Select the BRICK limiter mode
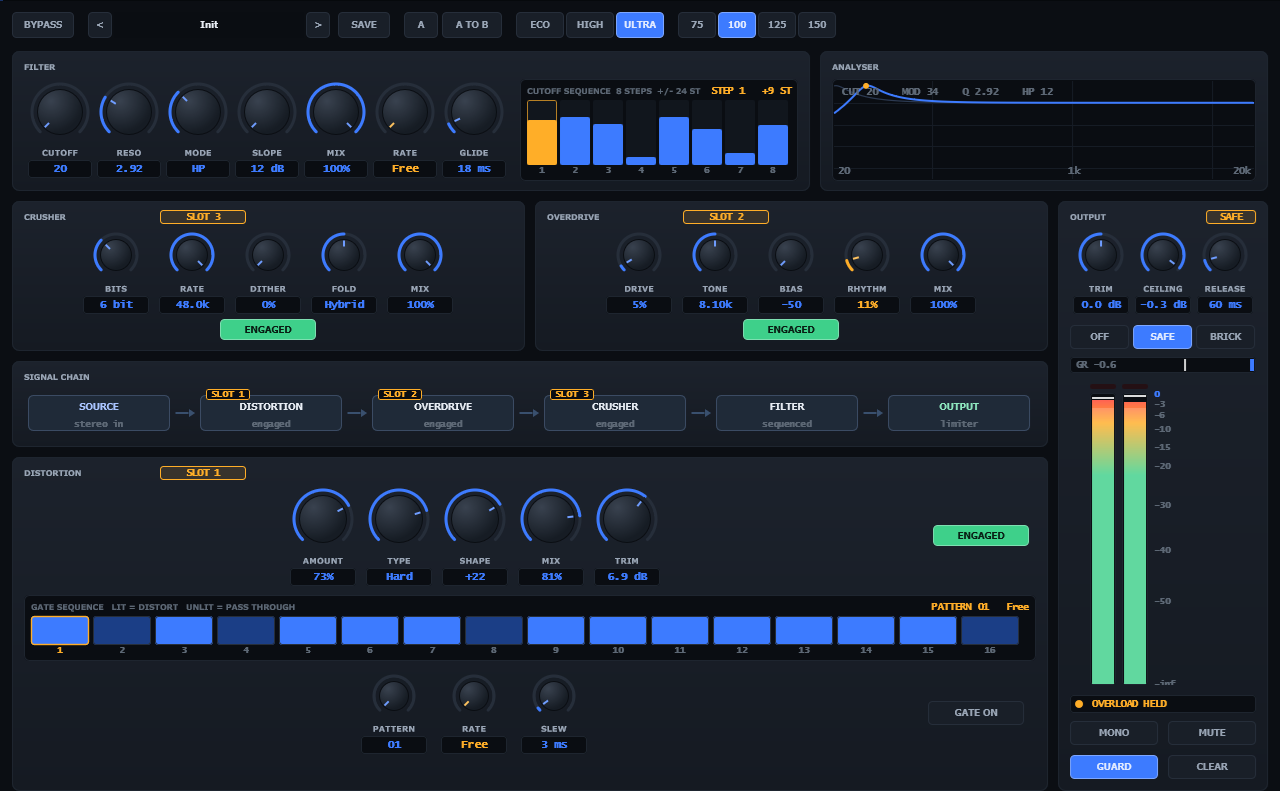This screenshot has height=791, width=1280. [x=1226, y=337]
